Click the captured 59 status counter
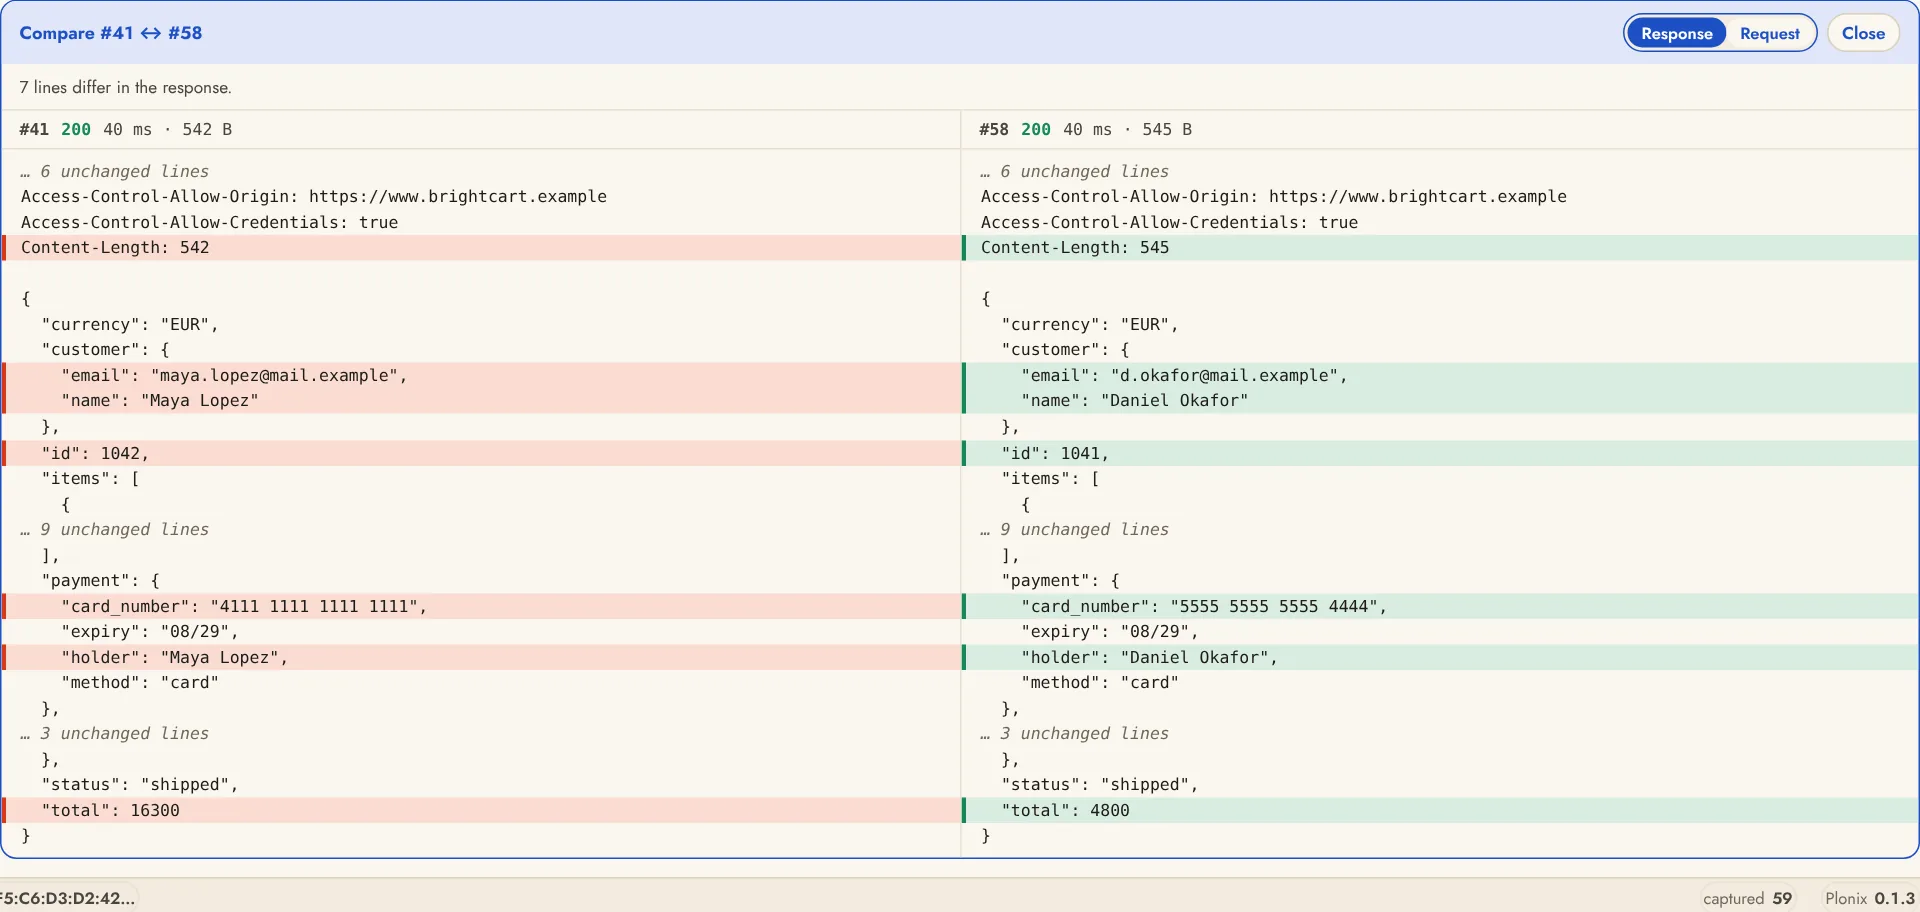 [x=1747, y=898]
